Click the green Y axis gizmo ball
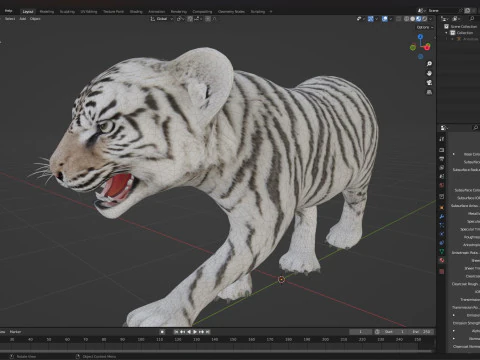480x360 pixels. pyautogui.click(x=413, y=47)
